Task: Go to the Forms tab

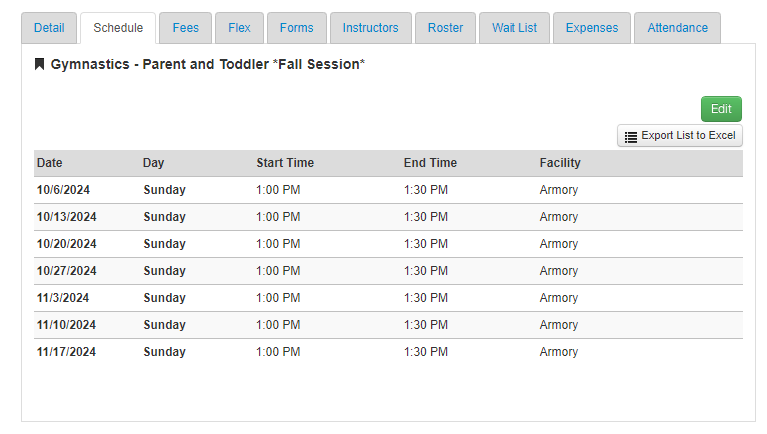Action: [296, 28]
